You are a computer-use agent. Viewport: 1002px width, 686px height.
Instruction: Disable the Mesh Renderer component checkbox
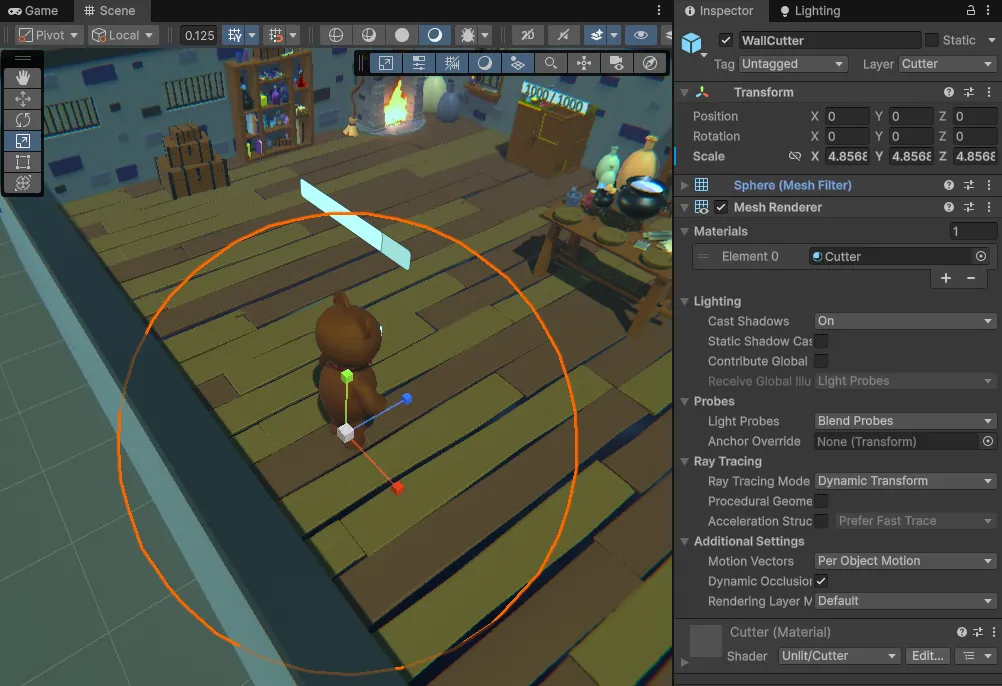[721, 208]
